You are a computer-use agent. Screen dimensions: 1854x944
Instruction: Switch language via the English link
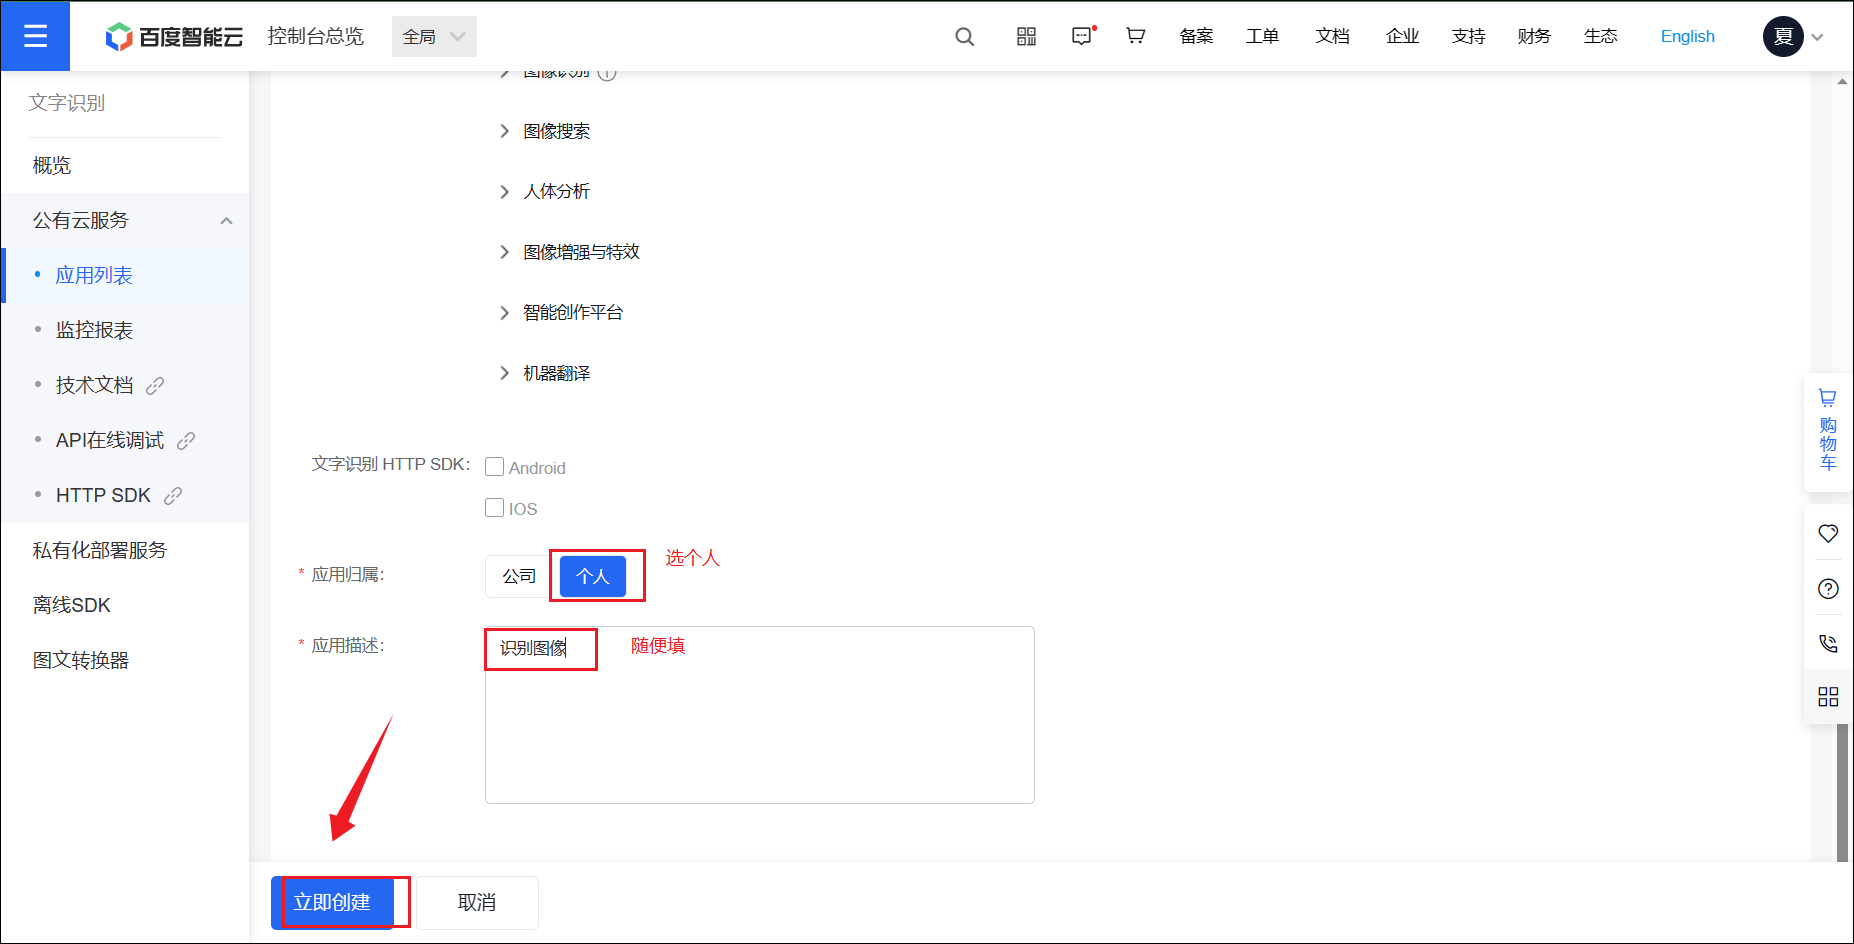click(x=1687, y=37)
